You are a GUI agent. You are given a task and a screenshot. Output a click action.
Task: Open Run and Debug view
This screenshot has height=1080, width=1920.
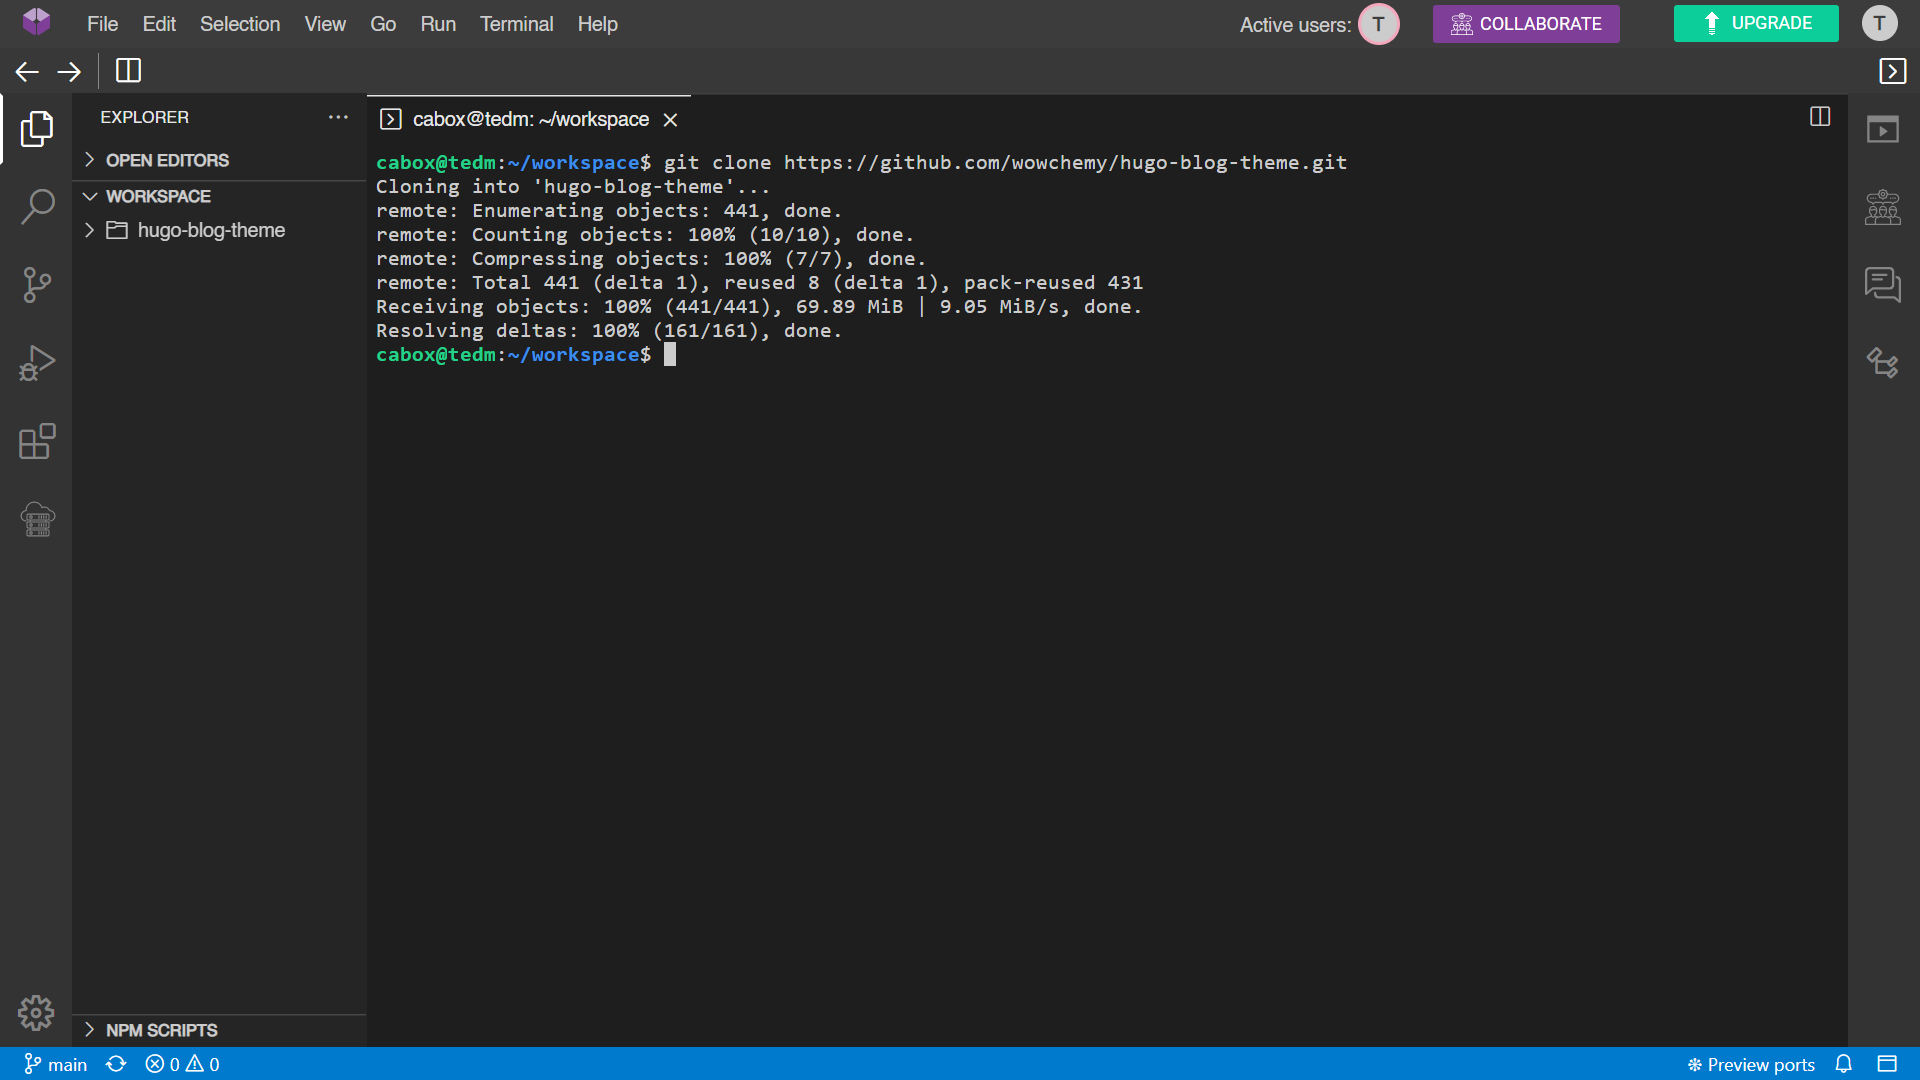37,363
